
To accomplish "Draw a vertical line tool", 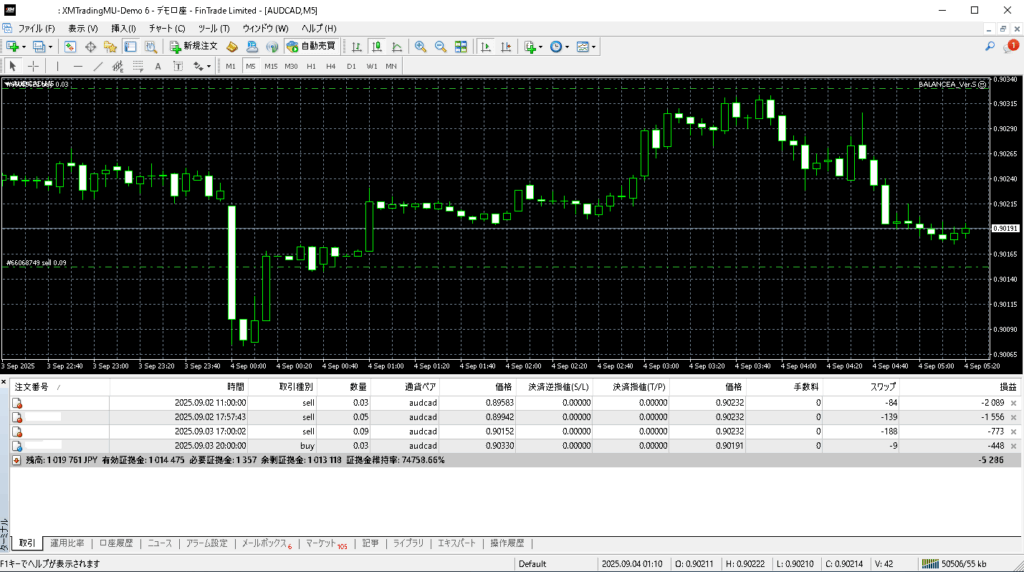I will (57, 66).
